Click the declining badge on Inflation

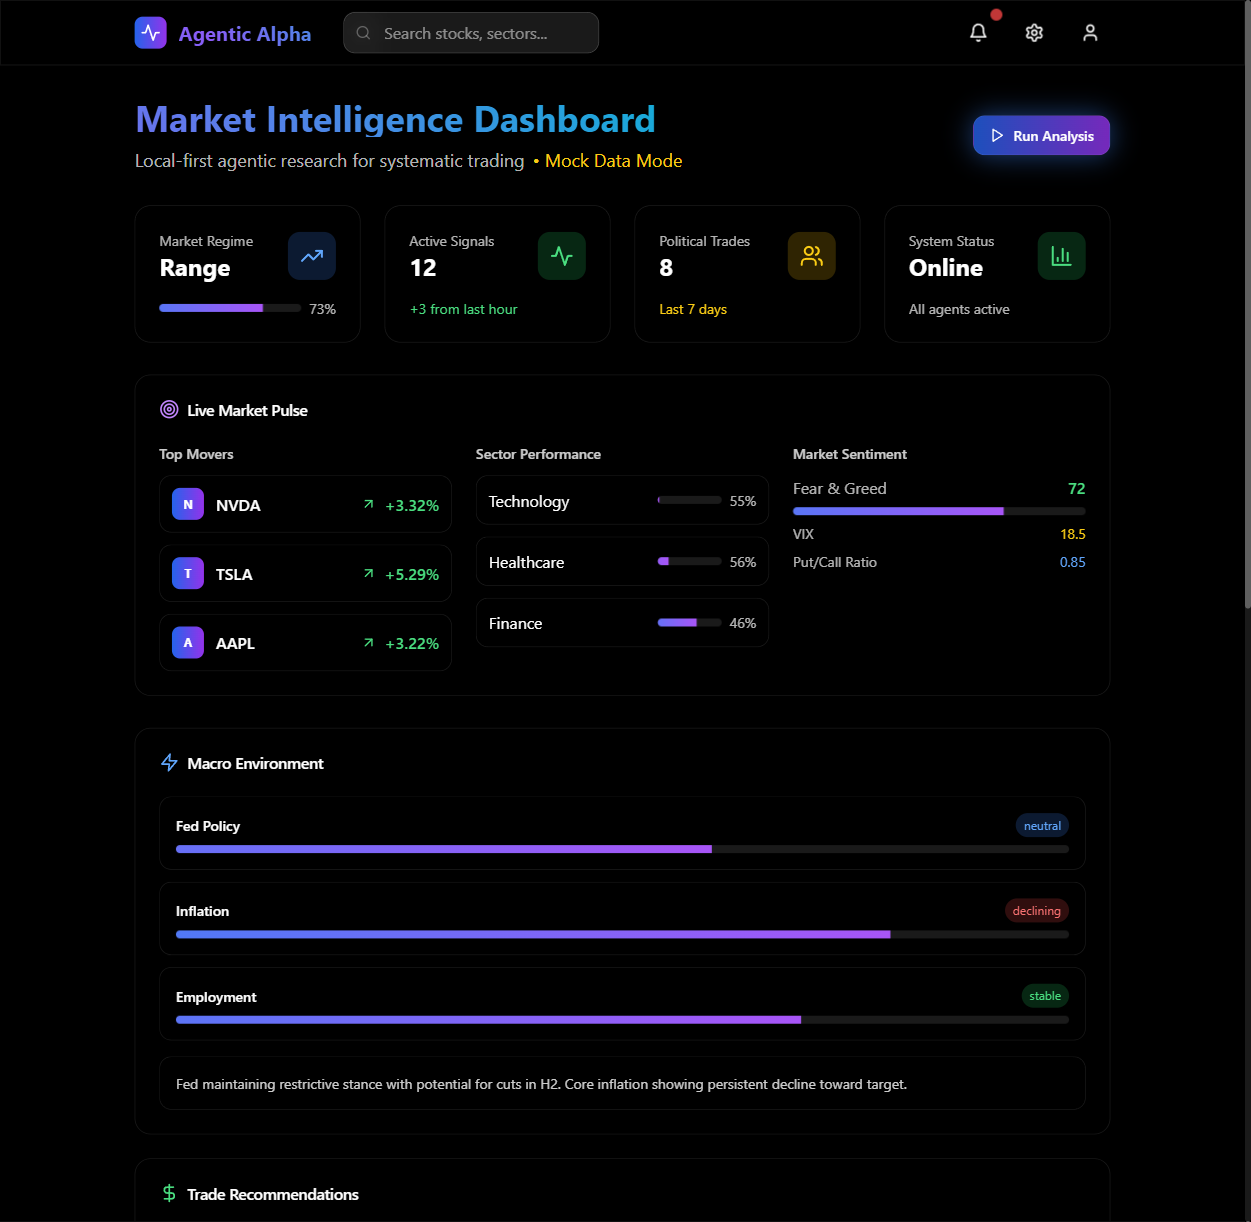(1036, 911)
